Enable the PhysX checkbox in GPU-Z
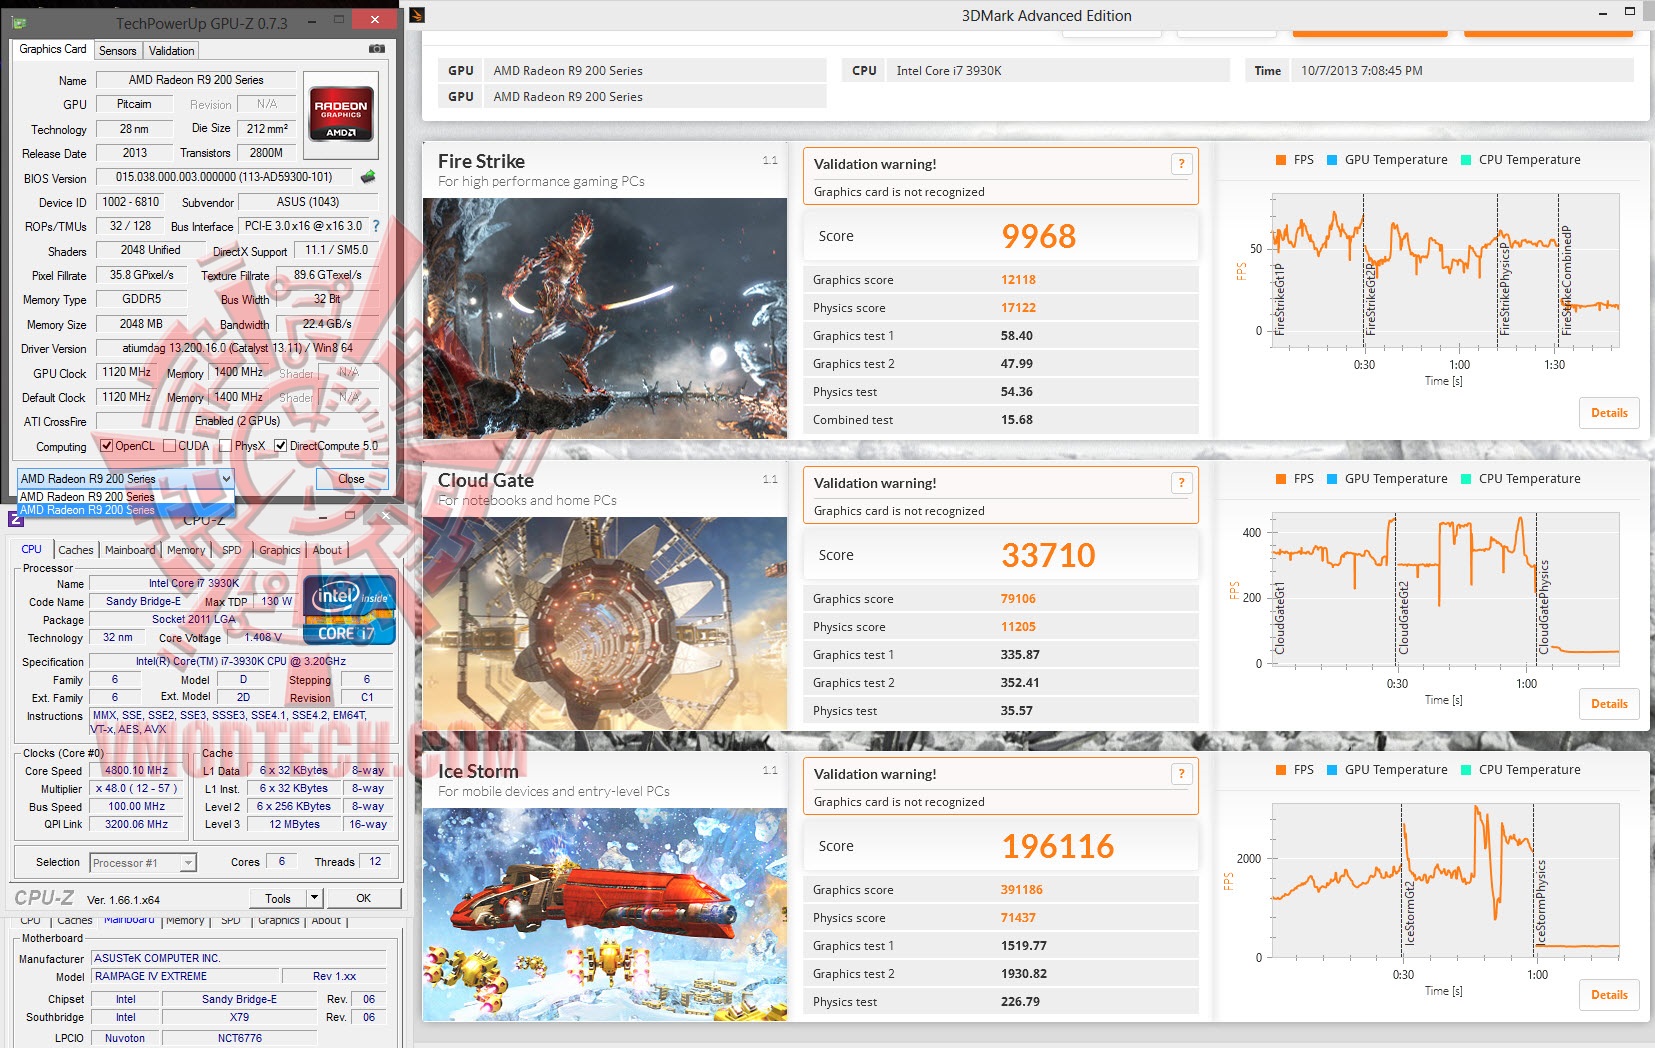This screenshot has height=1048, width=1655. tap(226, 446)
